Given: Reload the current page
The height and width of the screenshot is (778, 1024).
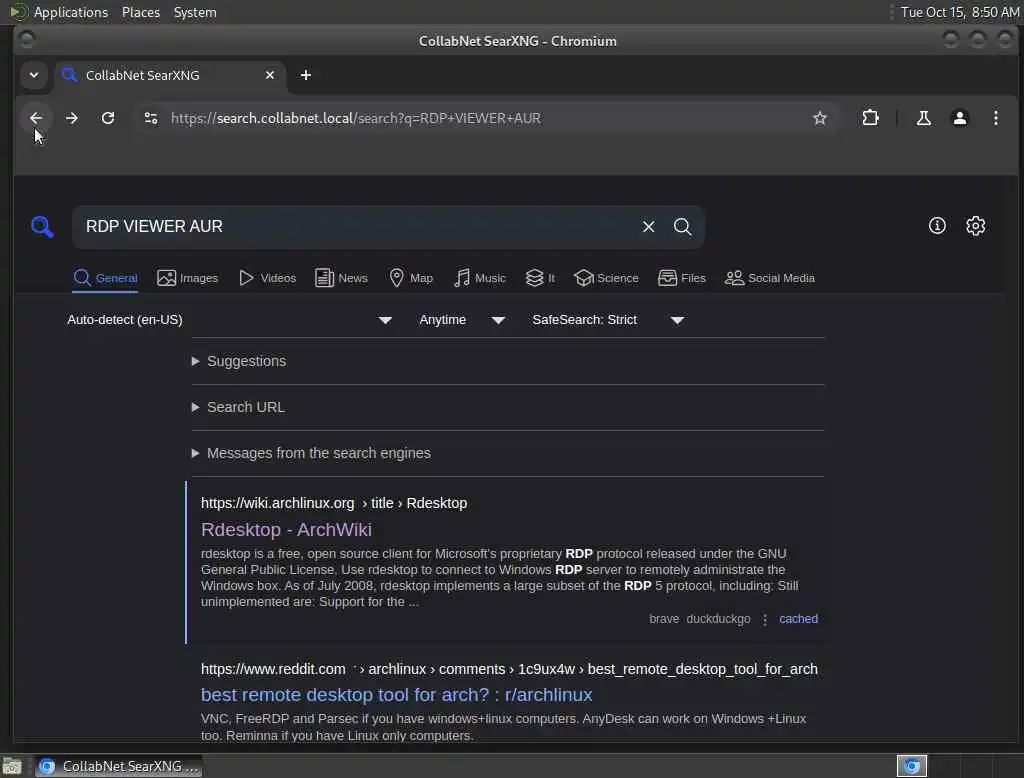Looking at the screenshot, I should click(x=108, y=118).
